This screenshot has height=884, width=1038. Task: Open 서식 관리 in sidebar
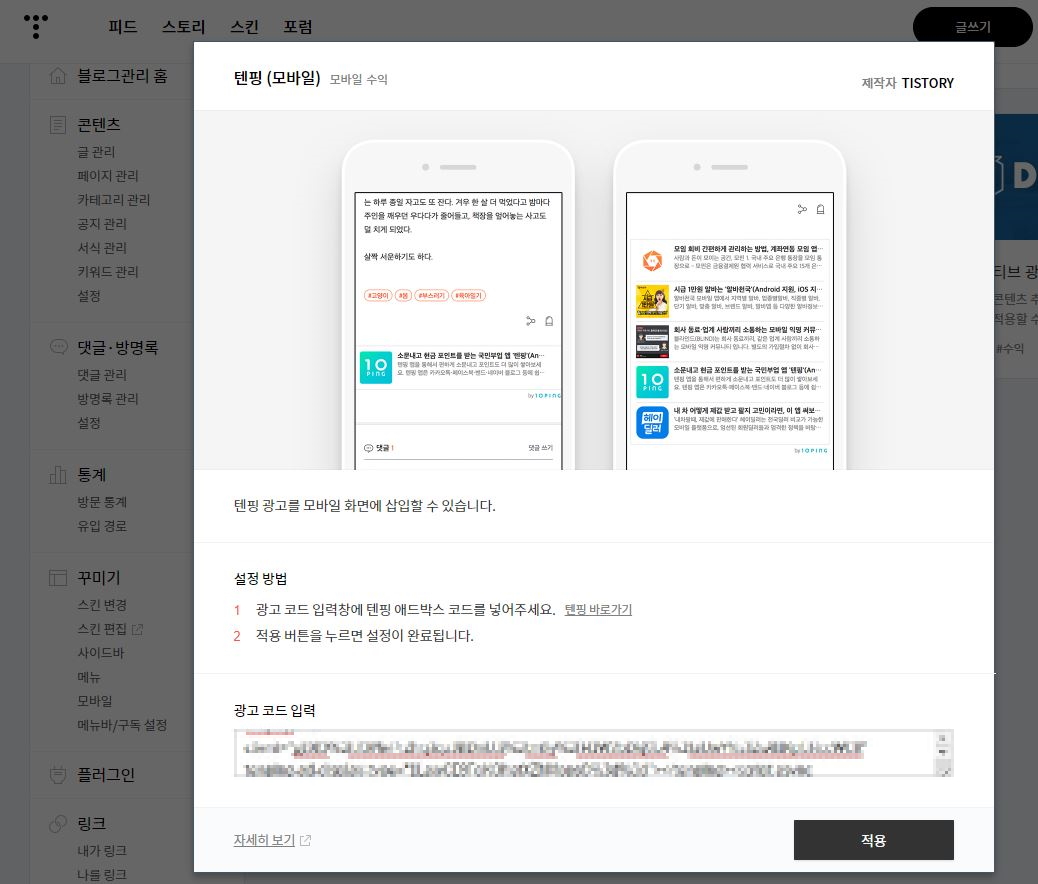tap(102, 248)
